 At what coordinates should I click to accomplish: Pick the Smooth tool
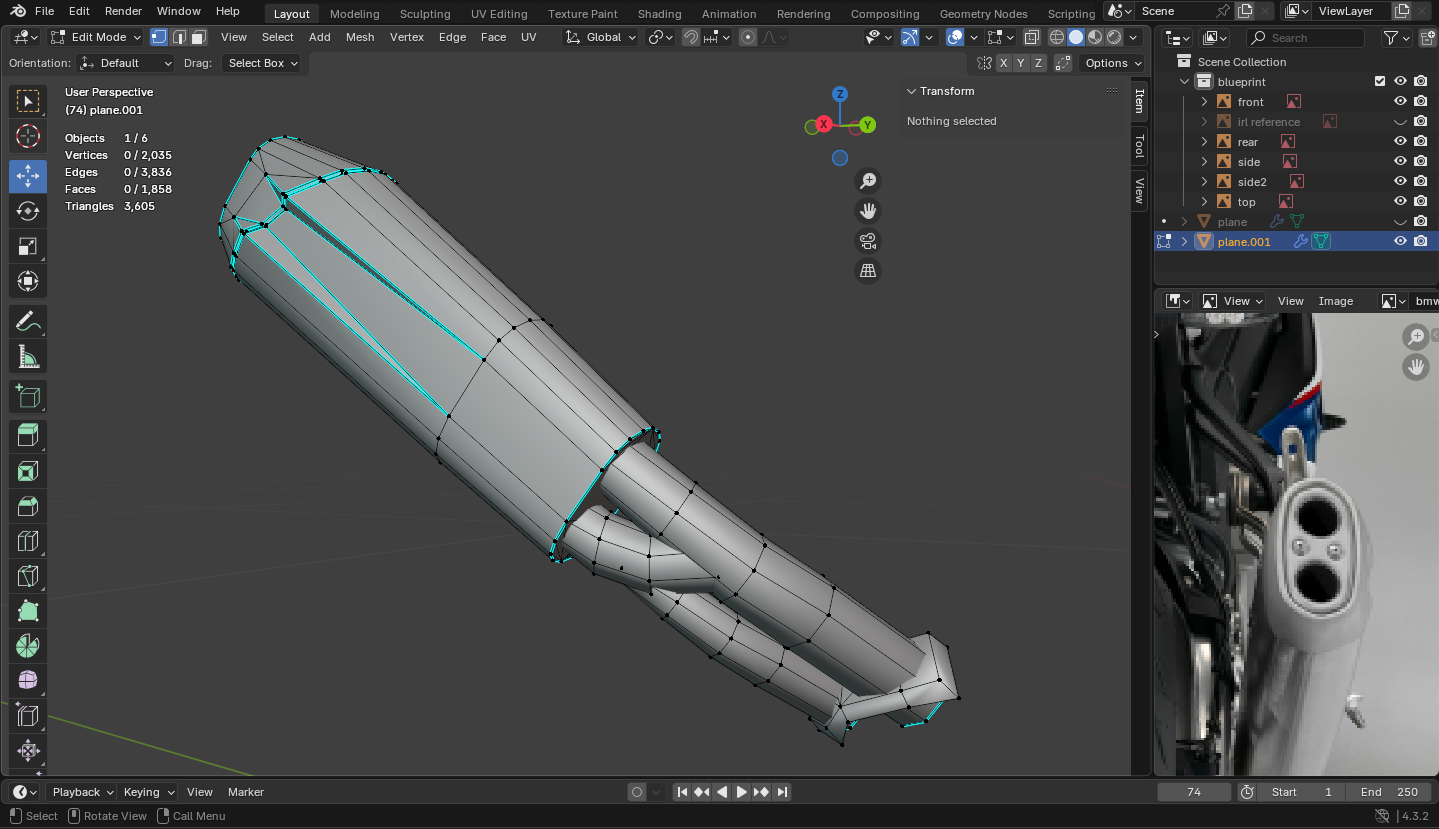pyautogui.click(x=28, y=681)
